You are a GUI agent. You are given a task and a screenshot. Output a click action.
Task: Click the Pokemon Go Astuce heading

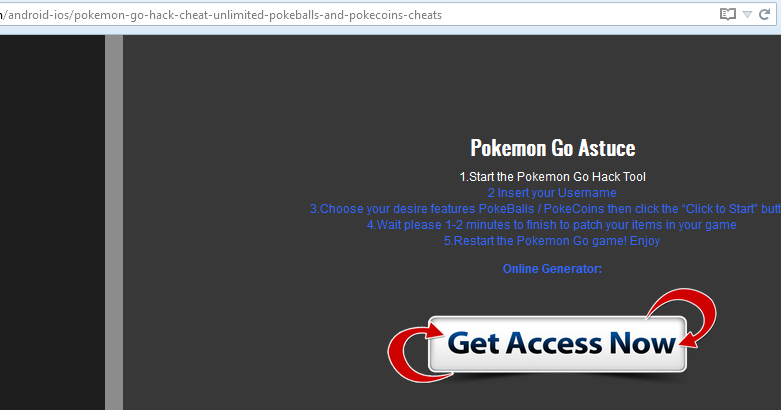point(553,148)
